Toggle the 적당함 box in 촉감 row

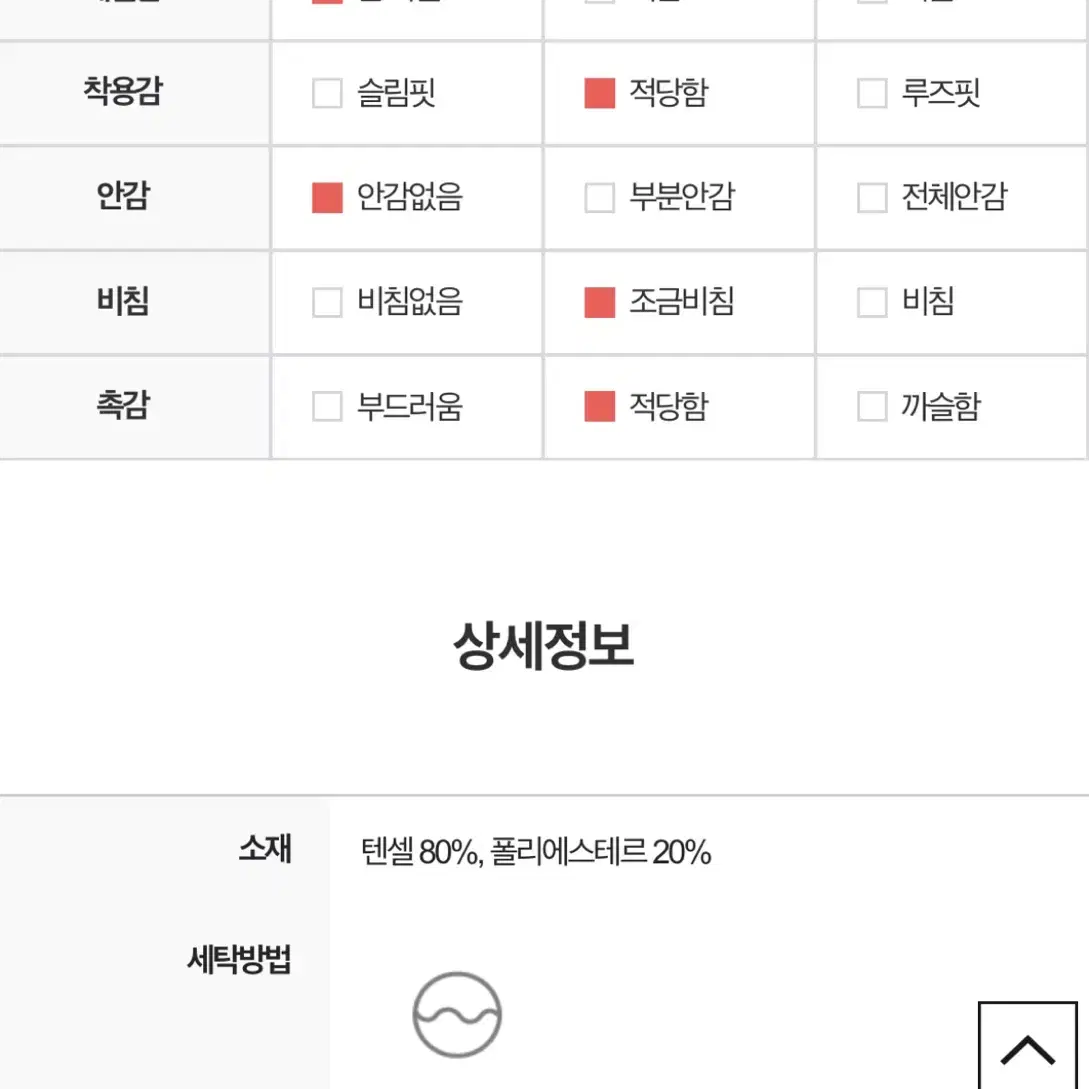click(x=599, y=406)
